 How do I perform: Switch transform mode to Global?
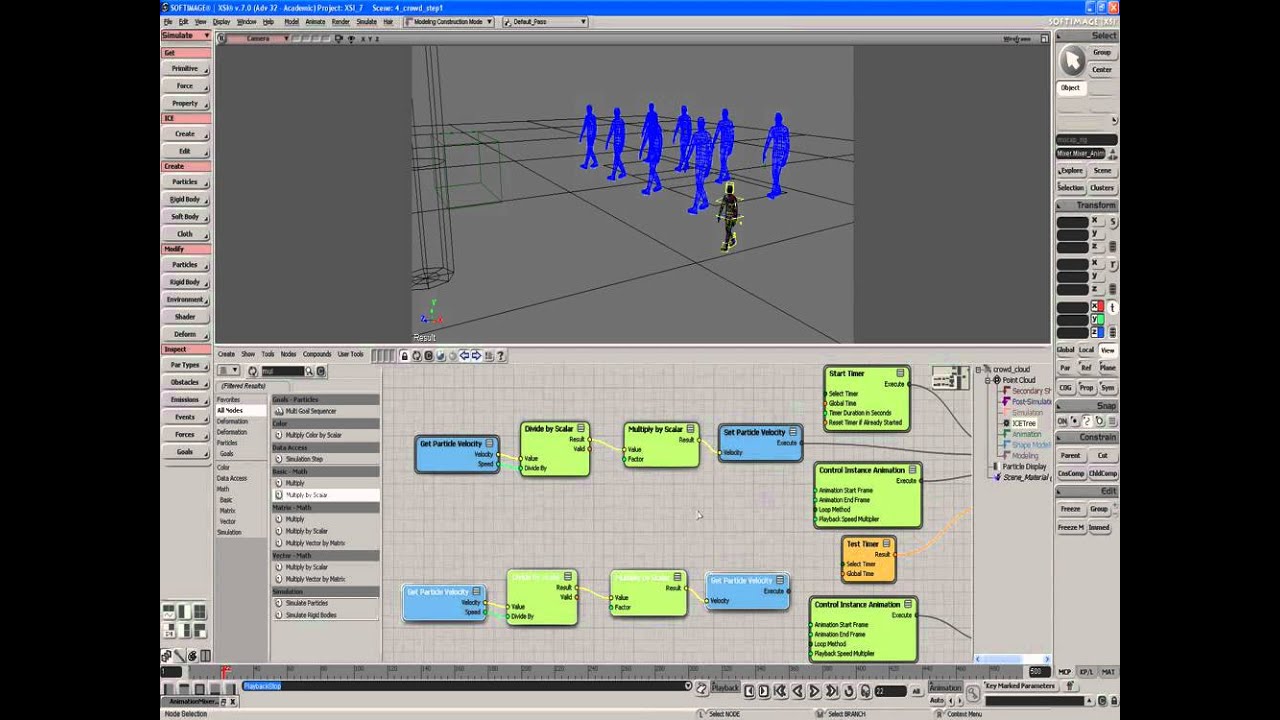1066,350
